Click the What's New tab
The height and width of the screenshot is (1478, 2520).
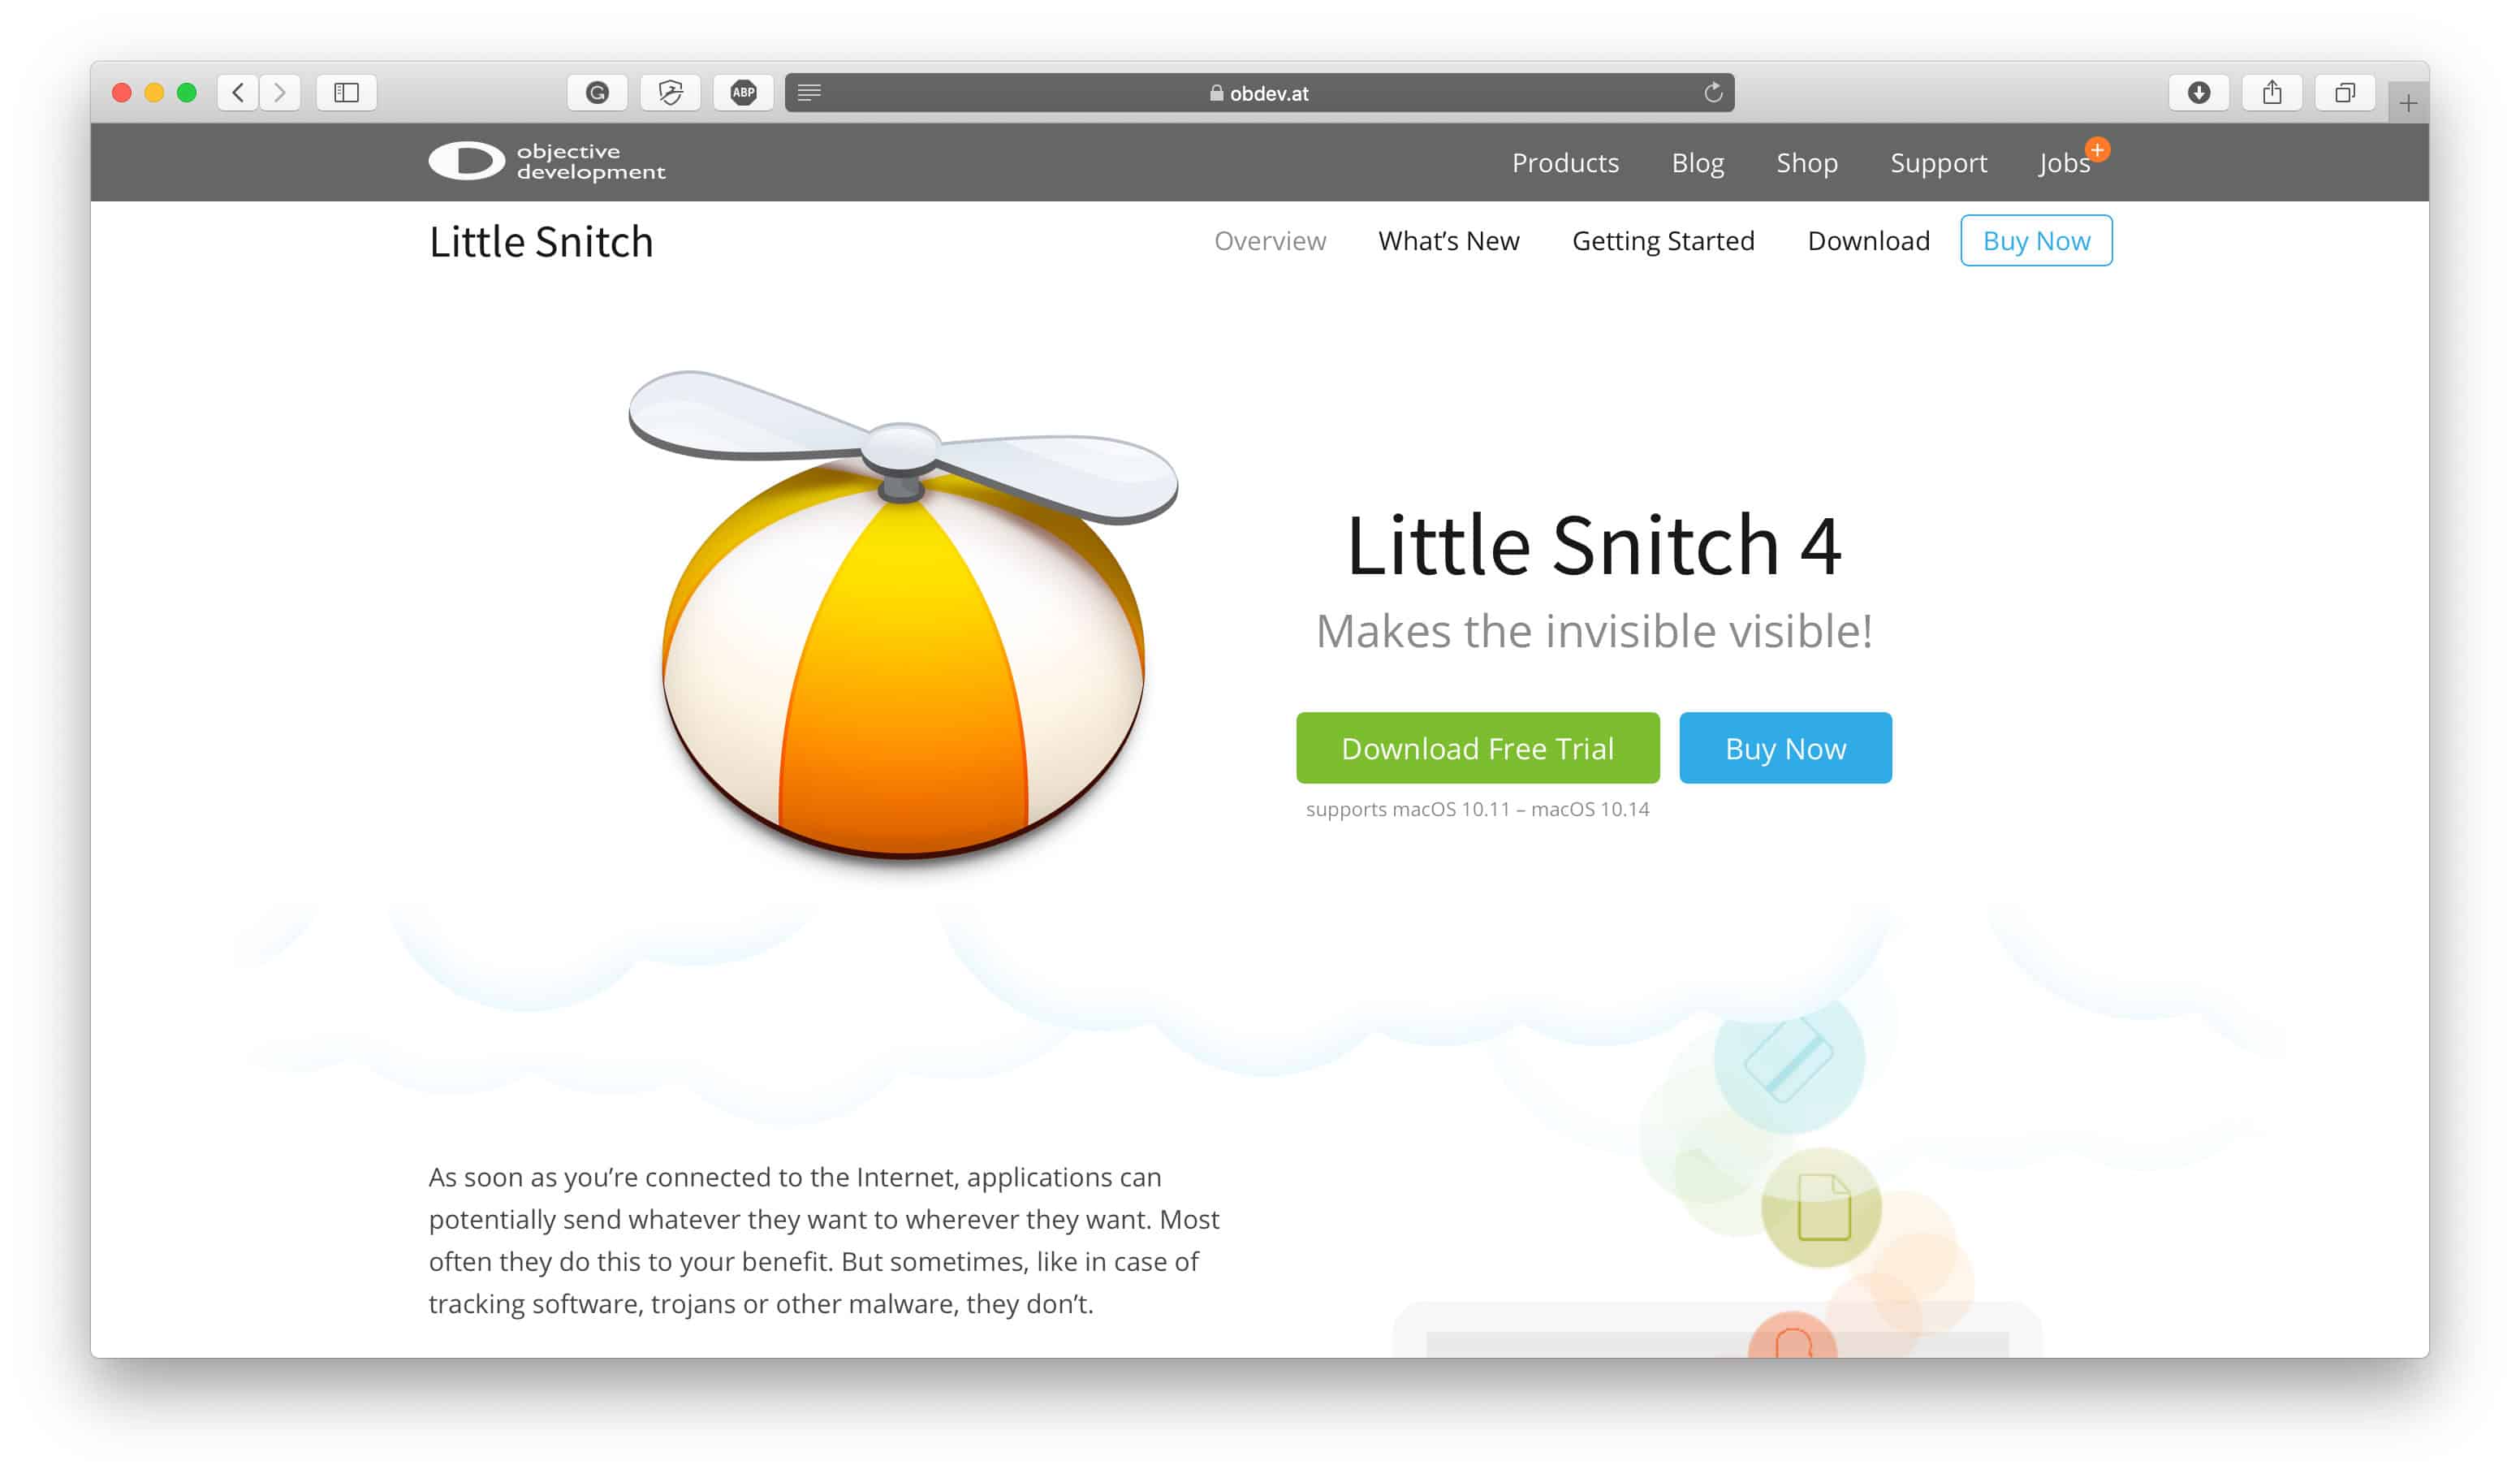pos(1449,241)
